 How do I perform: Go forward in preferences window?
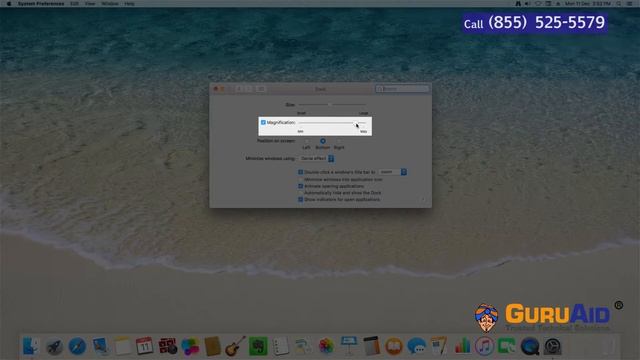pyautogui.click(x=249, y=89)
